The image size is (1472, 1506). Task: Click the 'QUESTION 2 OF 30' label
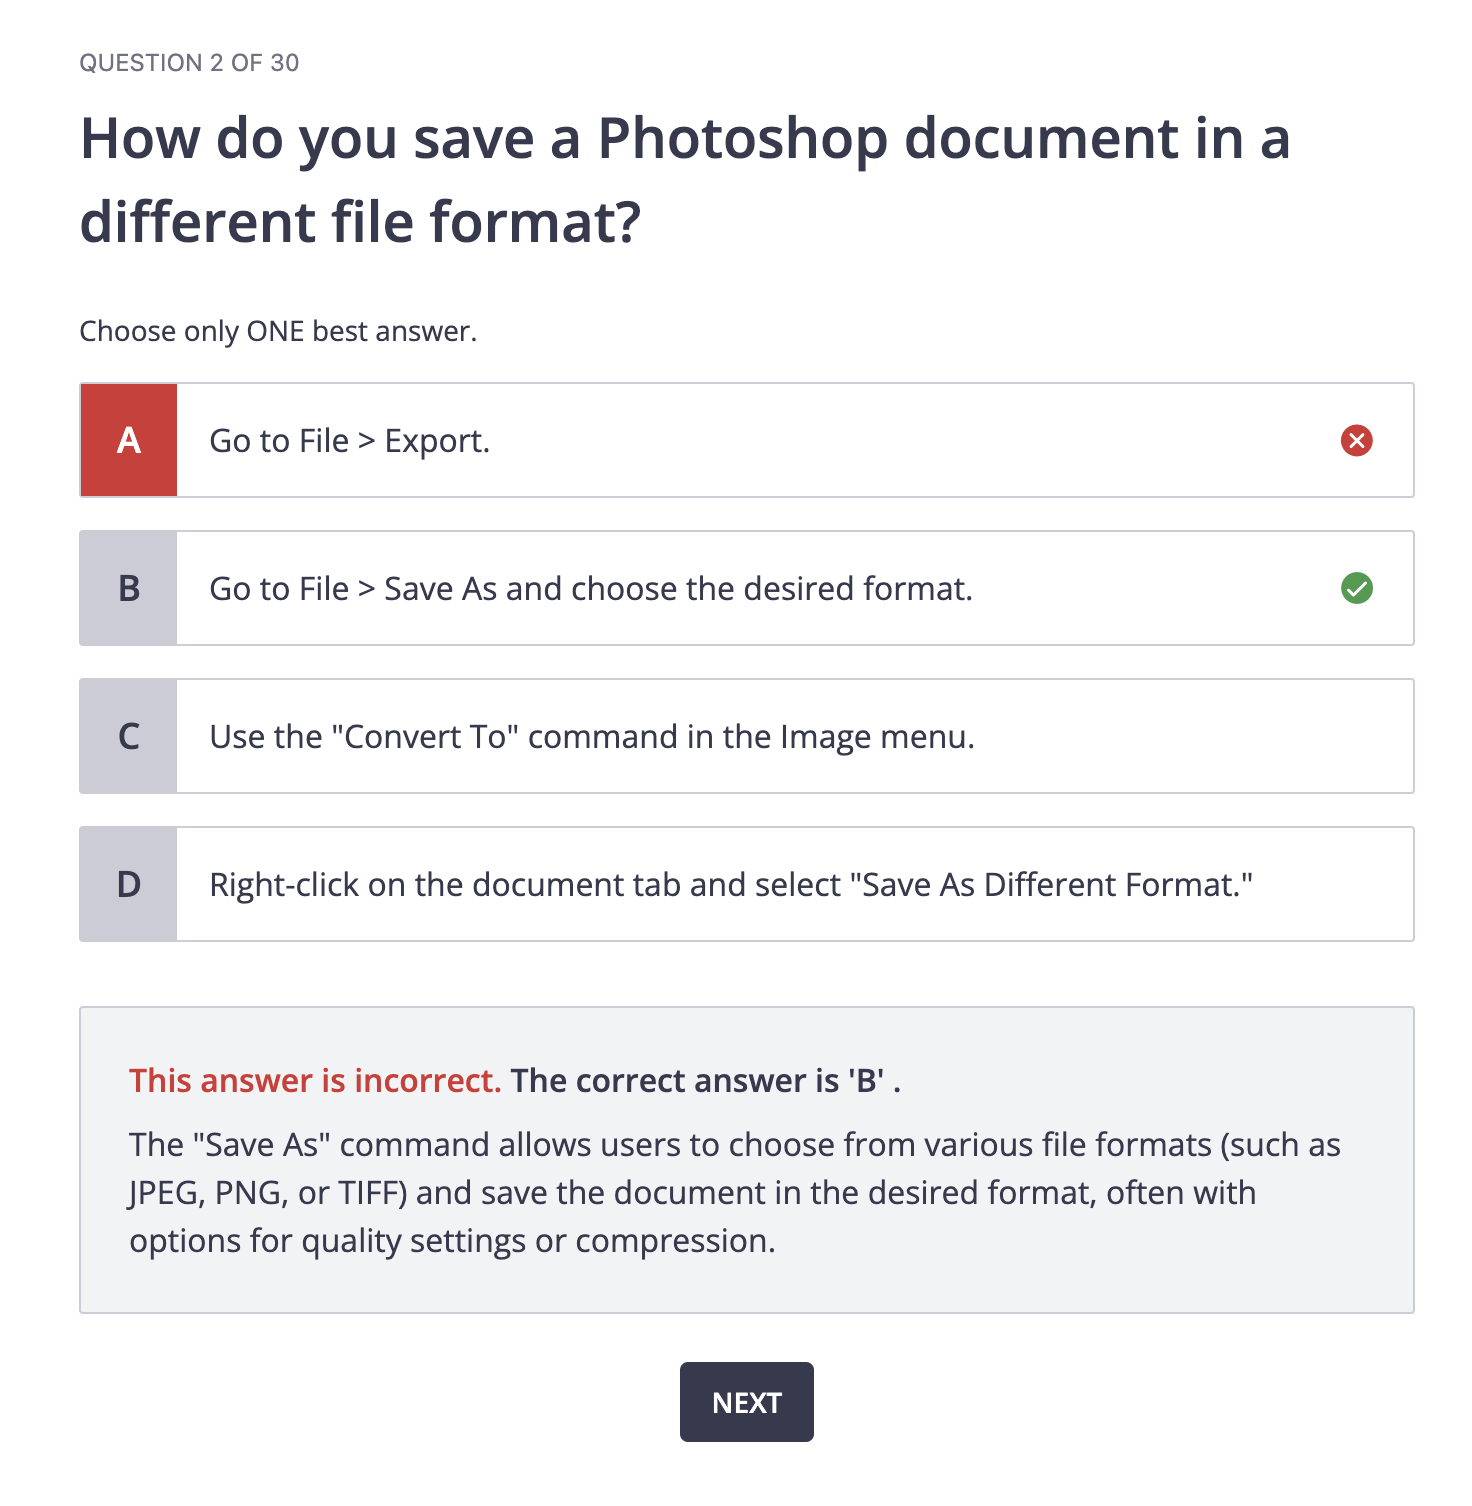click(189, 63)
